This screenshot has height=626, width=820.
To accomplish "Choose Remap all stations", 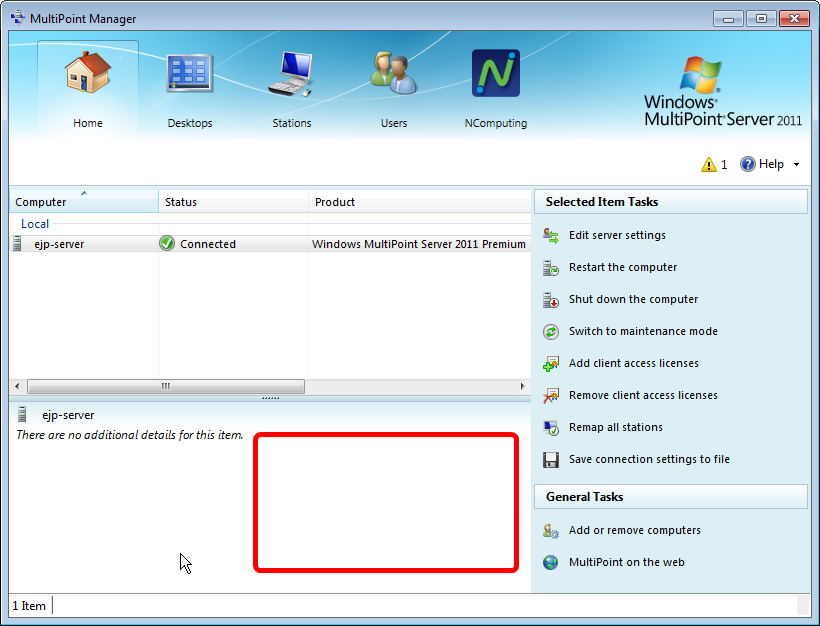I will pyautogui.click(x=616, y=427).
